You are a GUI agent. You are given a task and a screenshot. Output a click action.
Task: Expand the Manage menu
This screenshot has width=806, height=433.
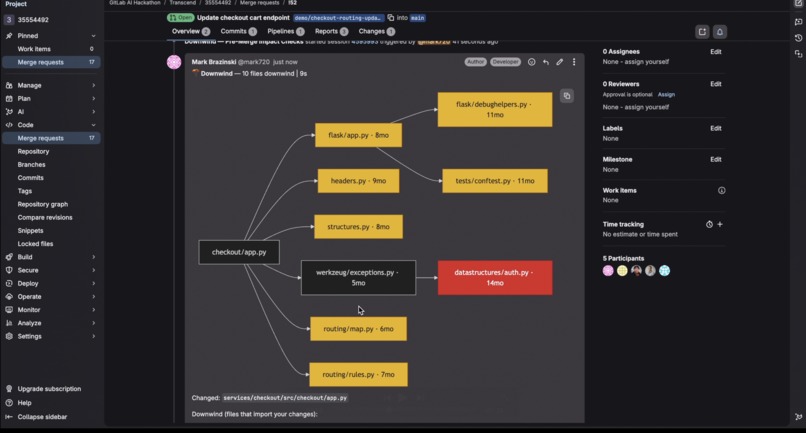click(x=51, y=85)
